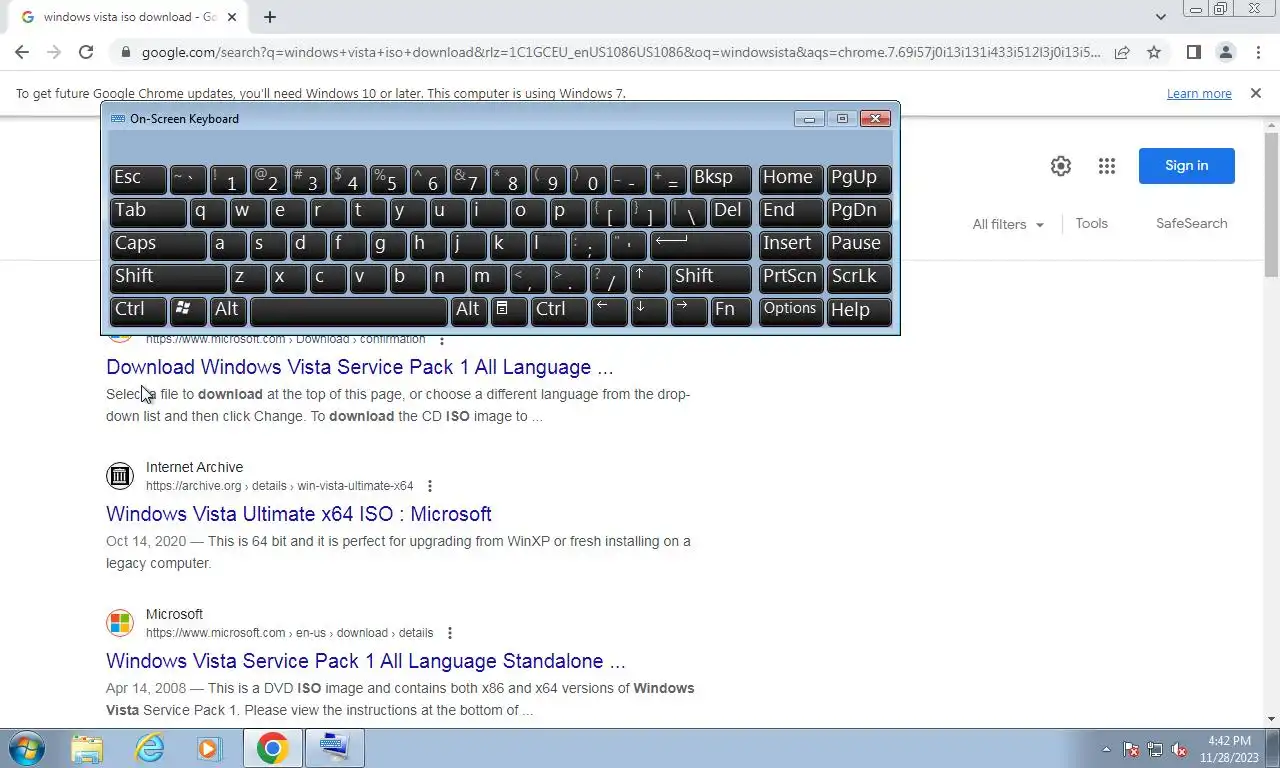Image resolution: width=1280 pixels, height=768 pixels.
Task: Toggle the left Shift key on keyboard
Action: [x=168, y=278]
